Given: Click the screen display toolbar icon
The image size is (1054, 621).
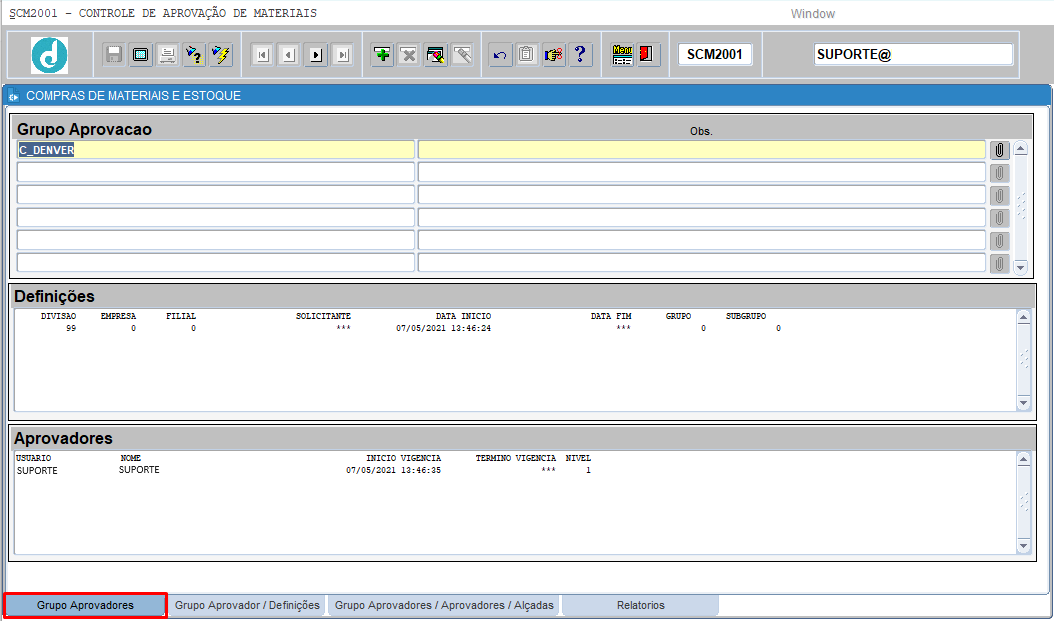Looking at the screenshot, I should tap(140, 54).
